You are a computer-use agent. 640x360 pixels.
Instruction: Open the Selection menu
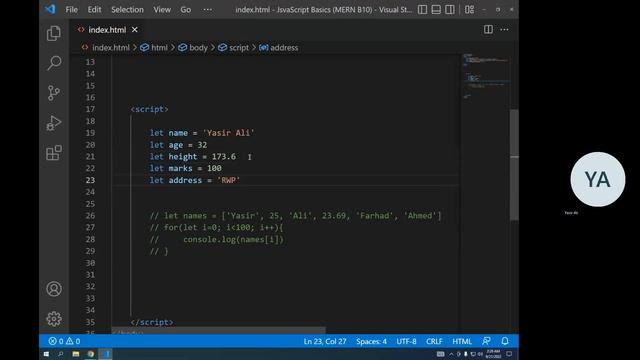(x=127, y=9)
